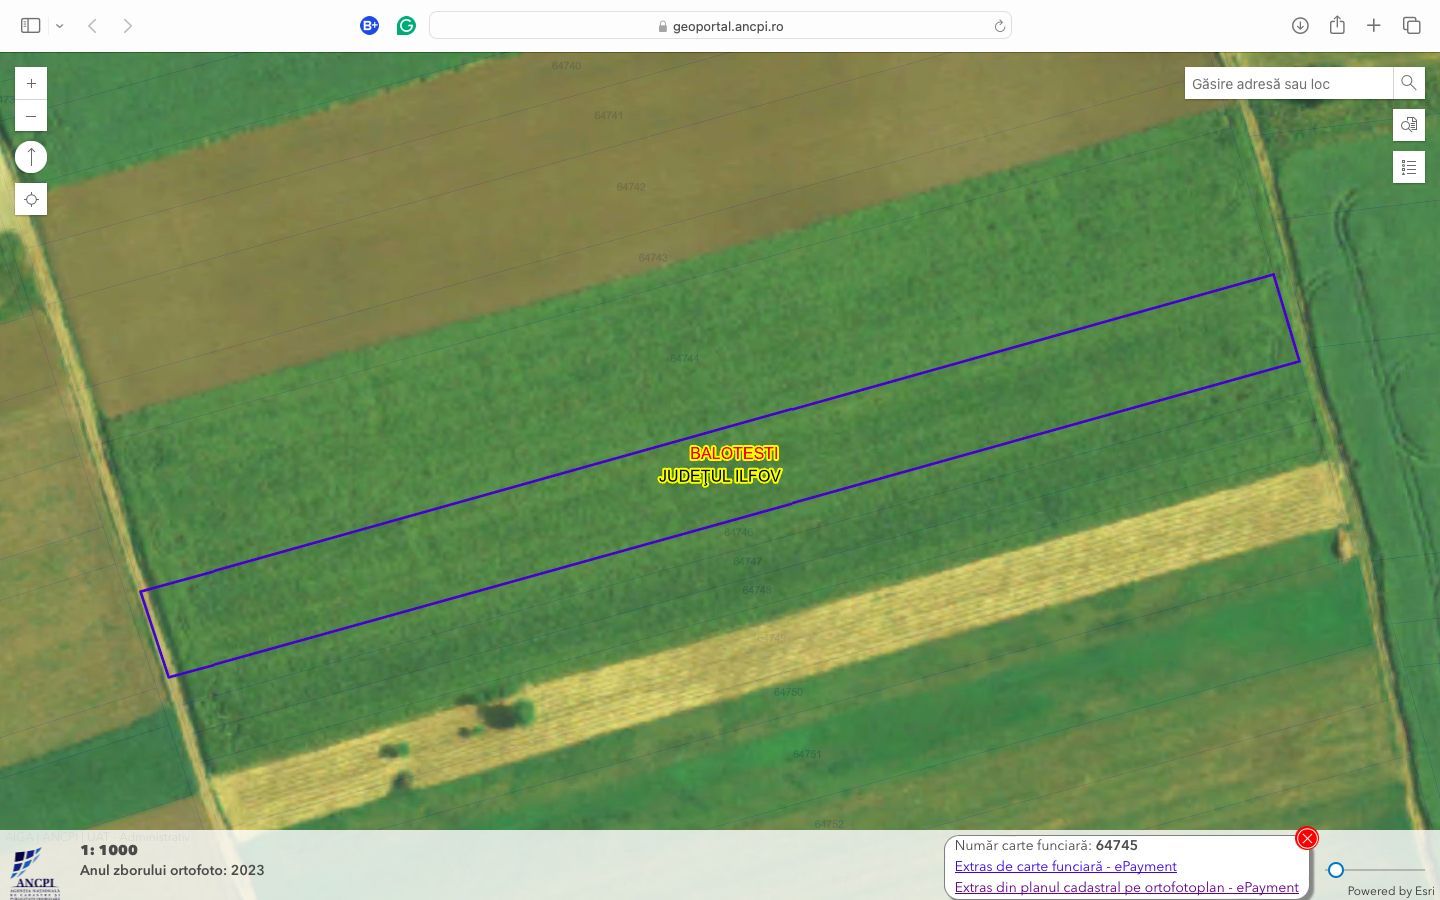This screenshot has width=1440, height=900.
Task: Zoom out on the map
Action: (31, 115)
